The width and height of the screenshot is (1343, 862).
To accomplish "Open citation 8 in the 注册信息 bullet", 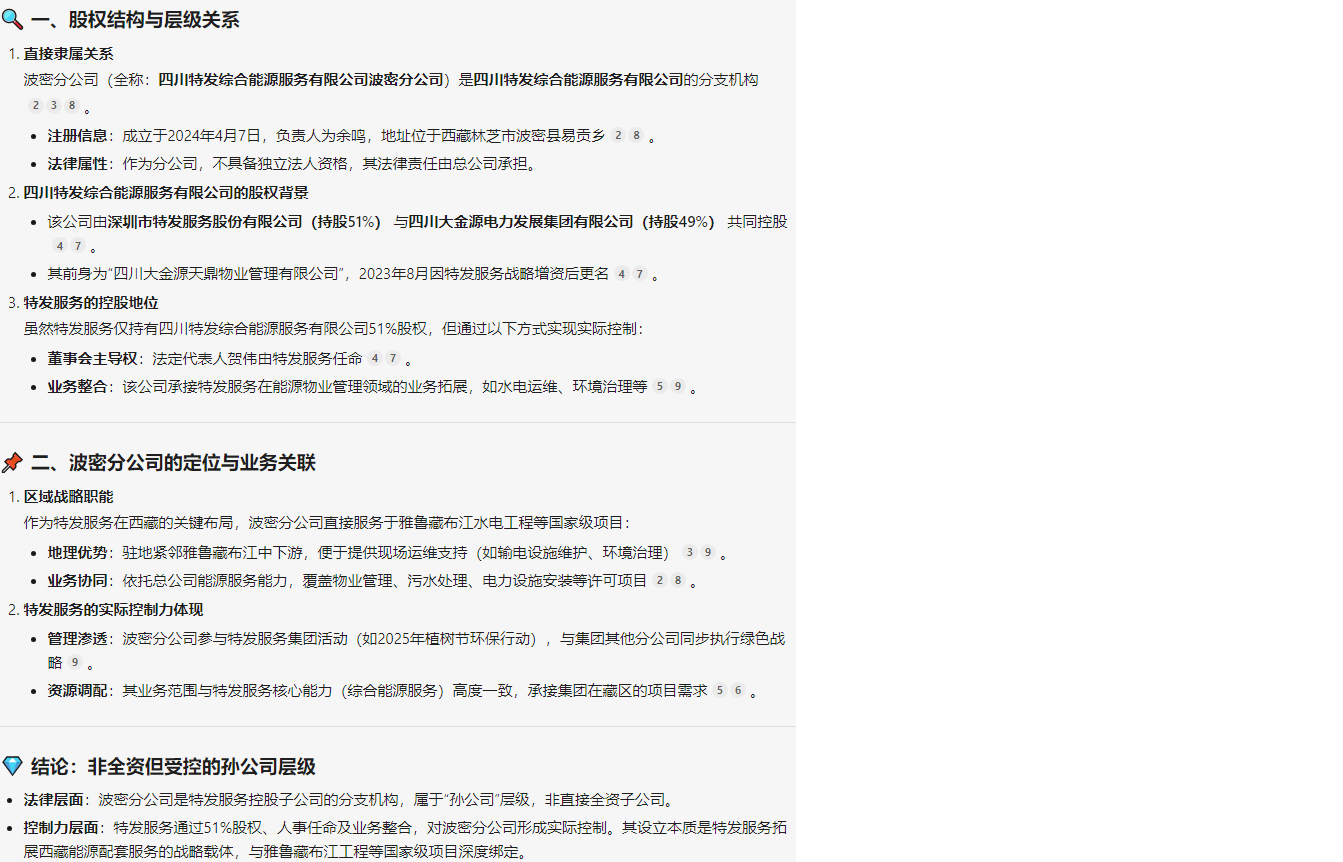I will pyautogui.click(x=636, y=135).
